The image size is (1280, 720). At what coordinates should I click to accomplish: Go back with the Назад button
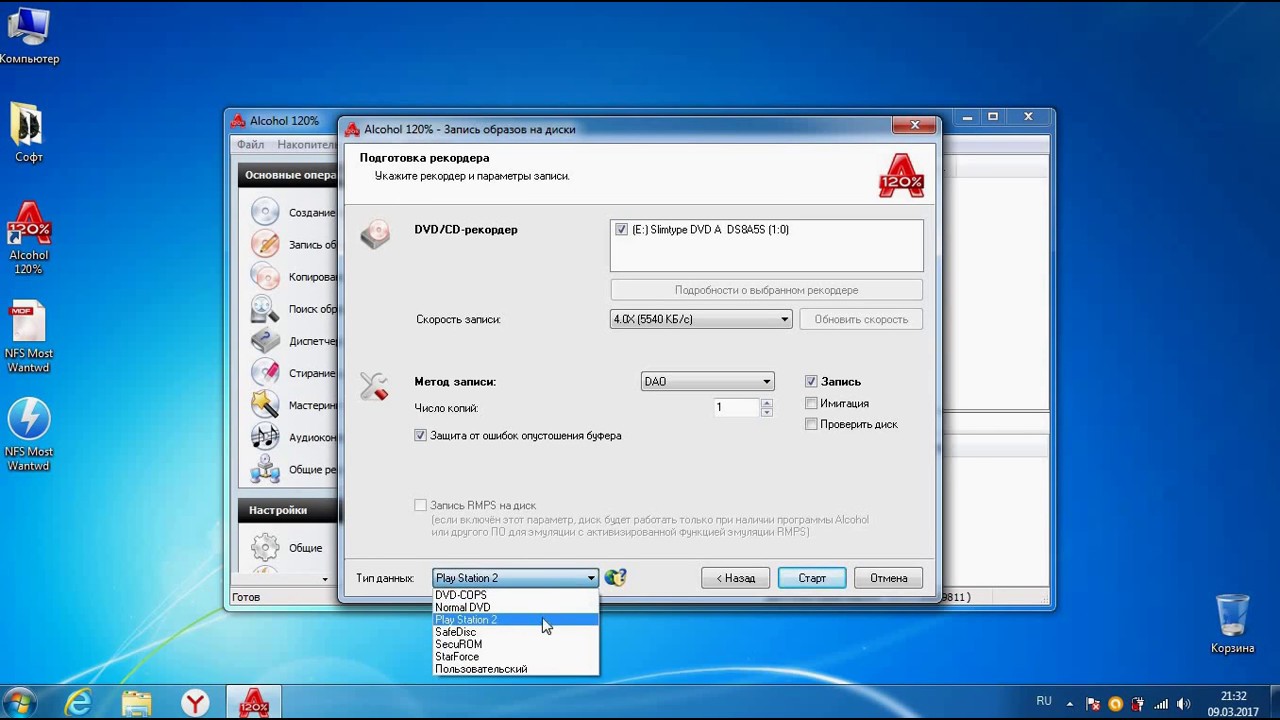(735, 578)
